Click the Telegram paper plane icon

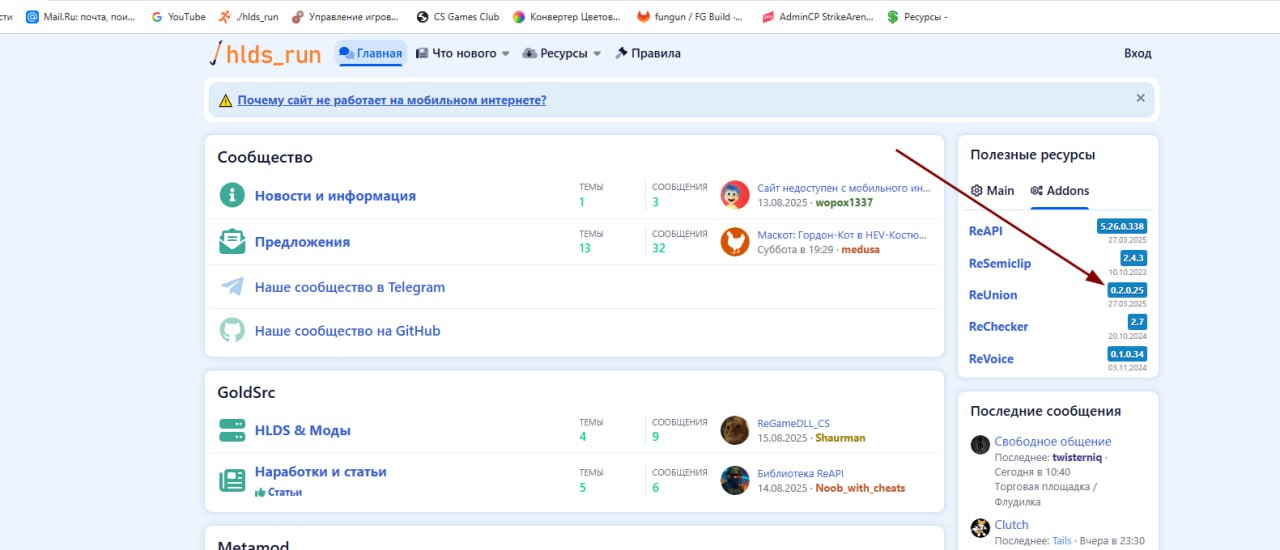point(232,287)
